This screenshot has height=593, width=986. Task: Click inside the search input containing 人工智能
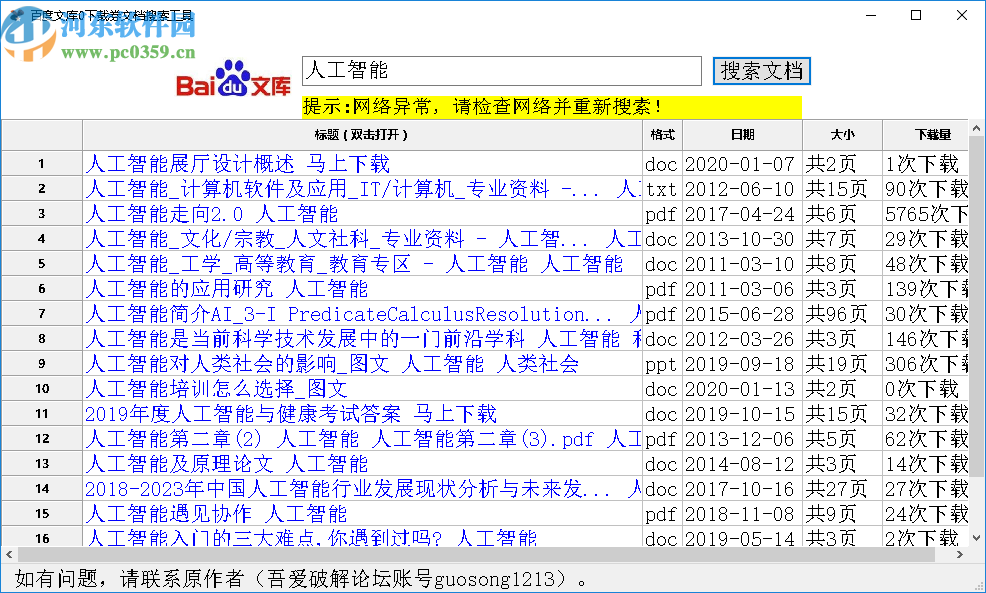point(500,71)
